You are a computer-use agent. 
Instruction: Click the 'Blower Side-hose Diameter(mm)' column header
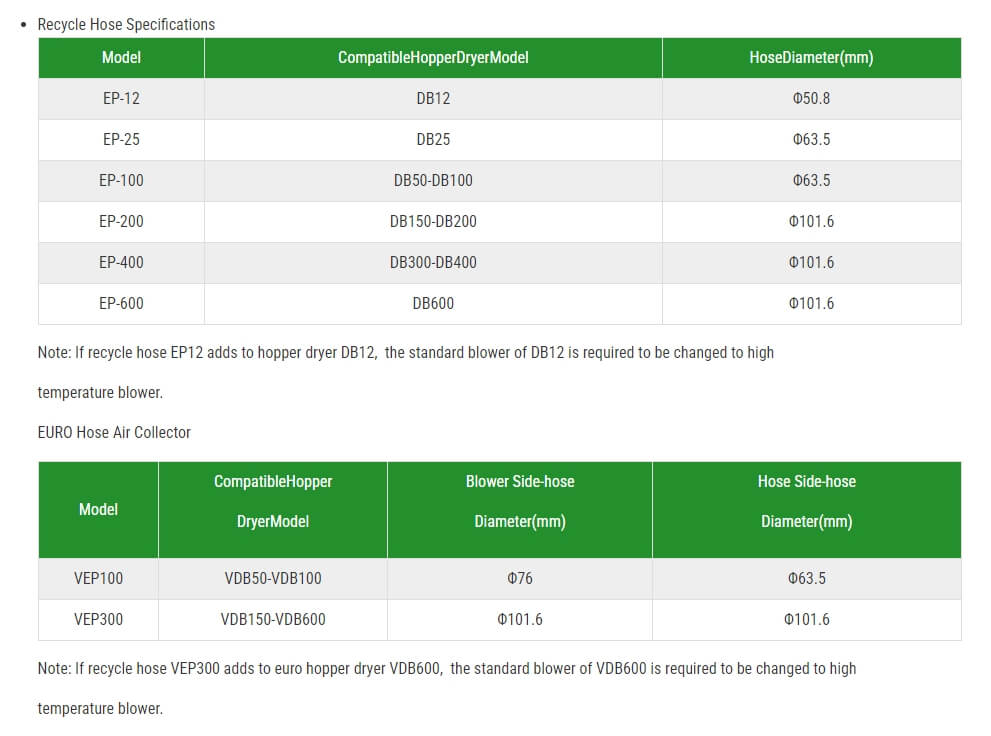pos(520,510)
